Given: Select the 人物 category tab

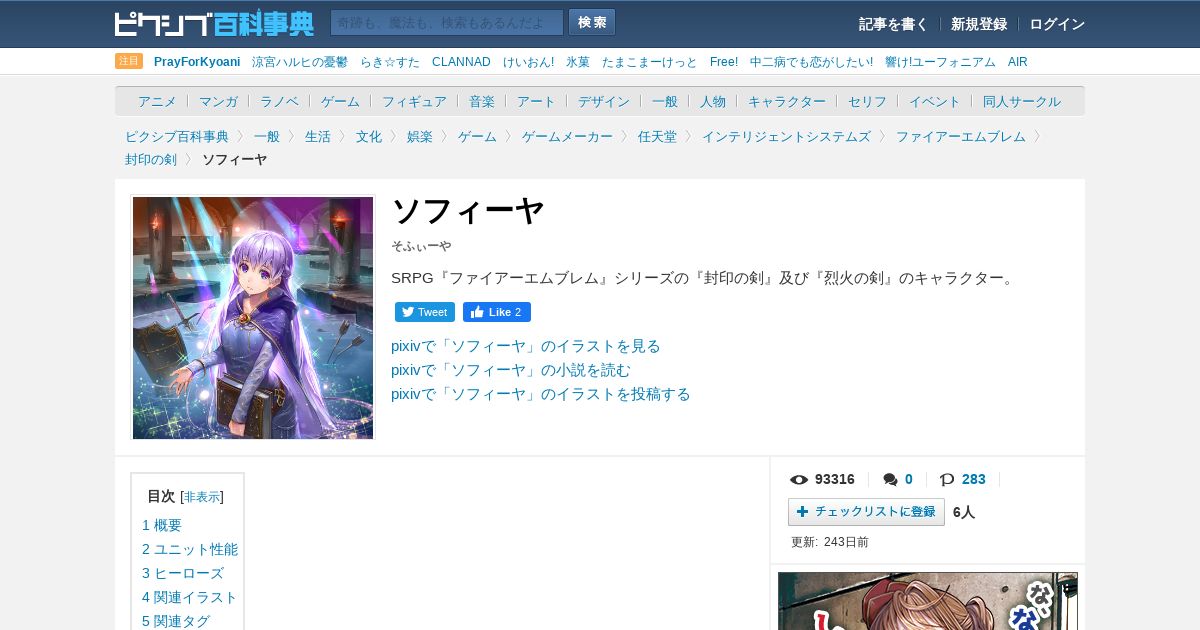Looking at the screenshot, I should [x=713, y=101].
